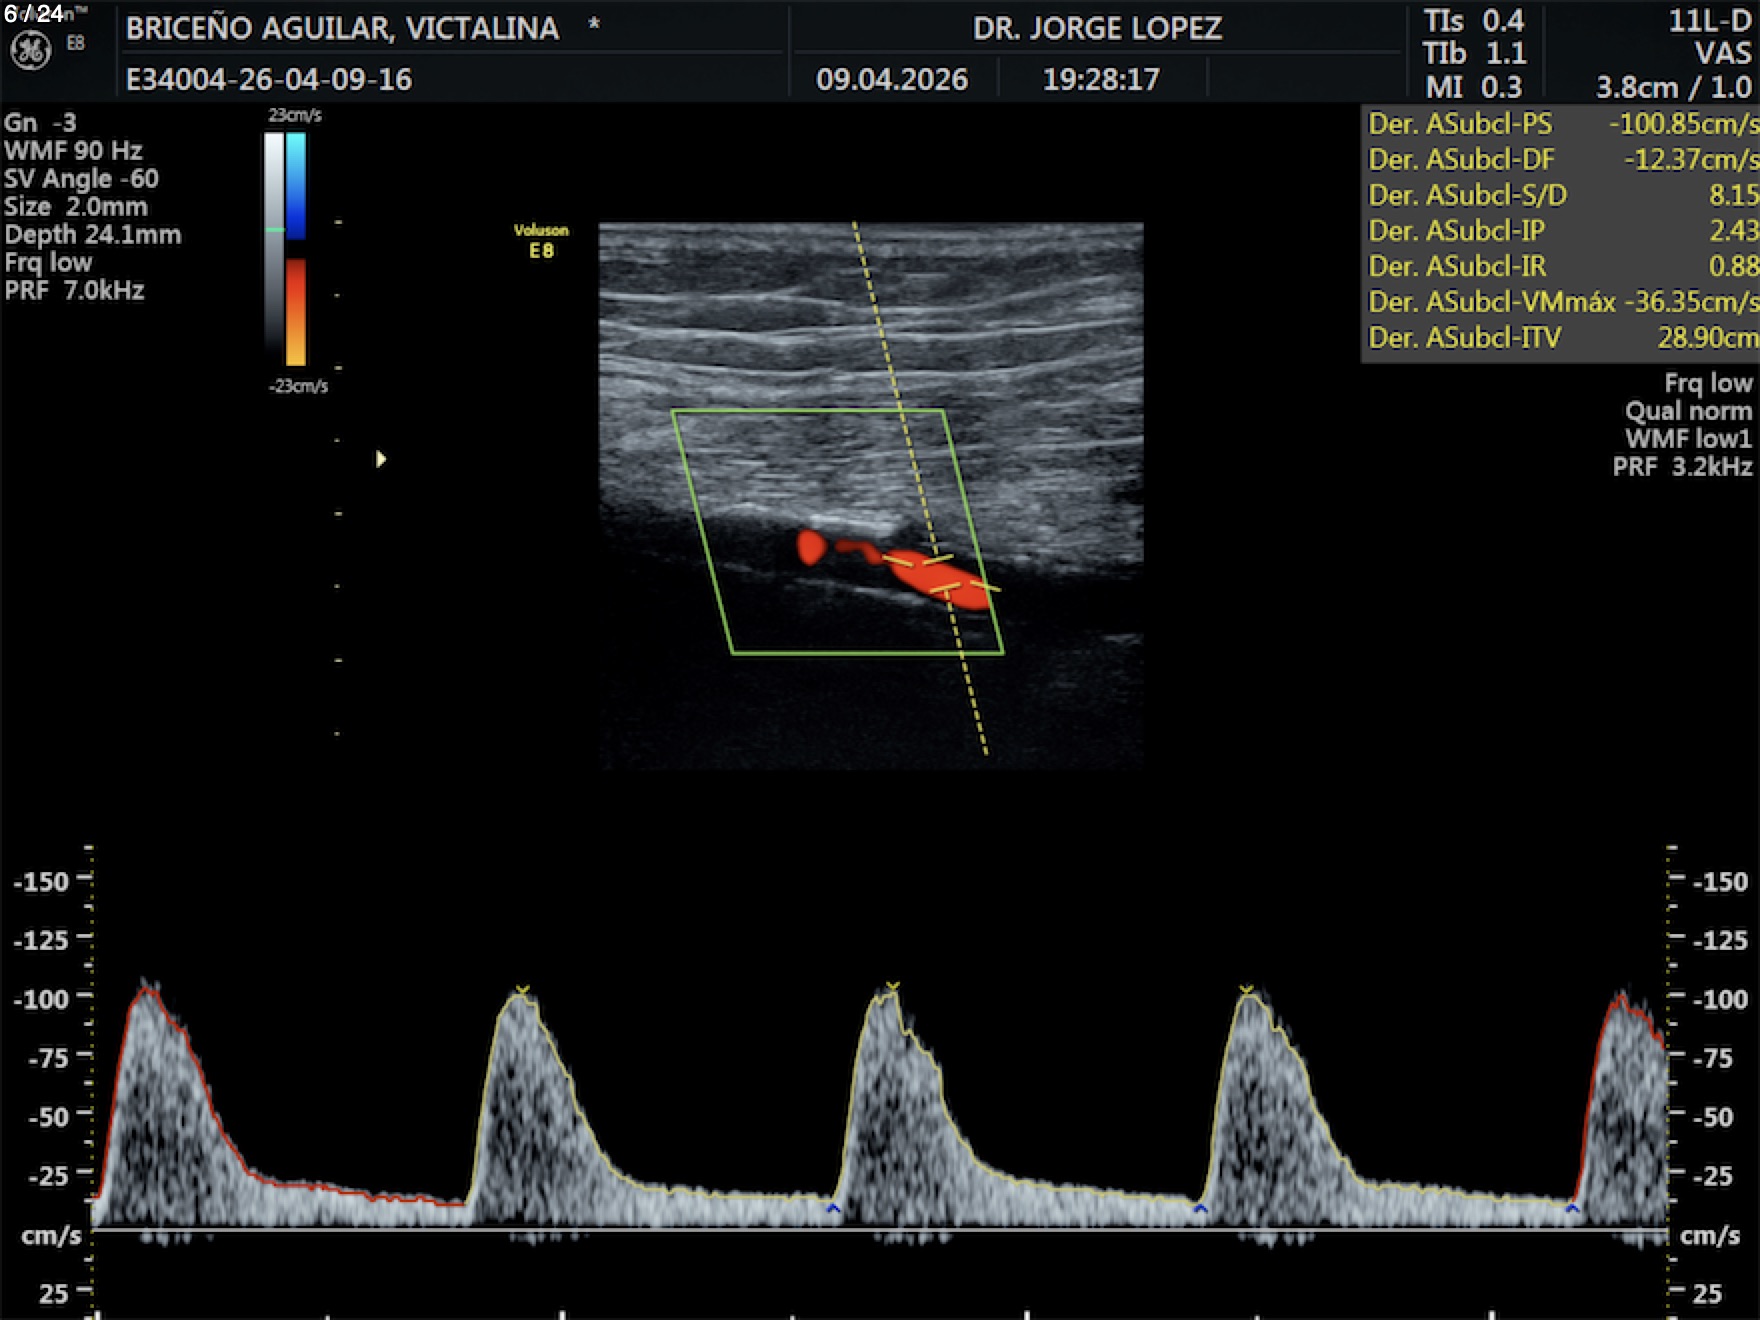The image size is (1760, 1320).
Task: Select the Der. ASubcl-PS measurement row
Action: click(x=1560, y=124)
